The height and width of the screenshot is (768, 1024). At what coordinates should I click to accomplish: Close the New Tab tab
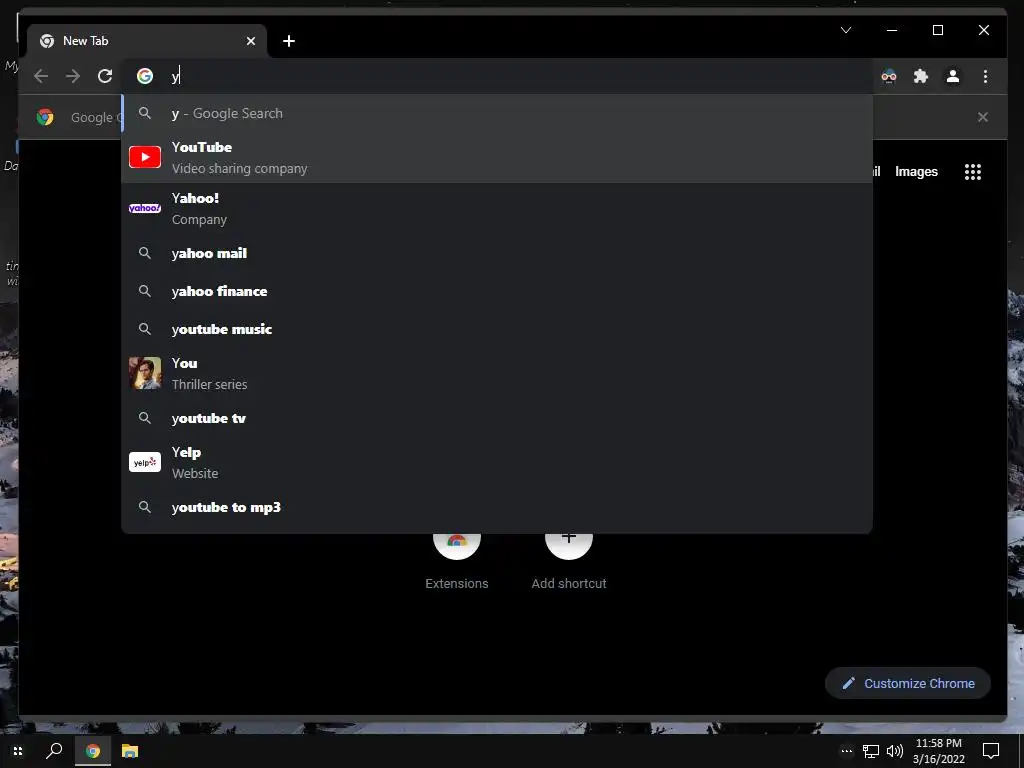pyautogui.click(x=251, y=41)
